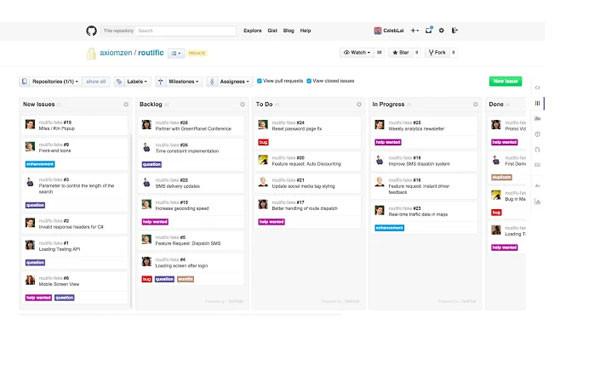Click the Graphs bar-chart icon in right sidebar
Viewport: 600px width, 375px height.
tap(538, 202)
